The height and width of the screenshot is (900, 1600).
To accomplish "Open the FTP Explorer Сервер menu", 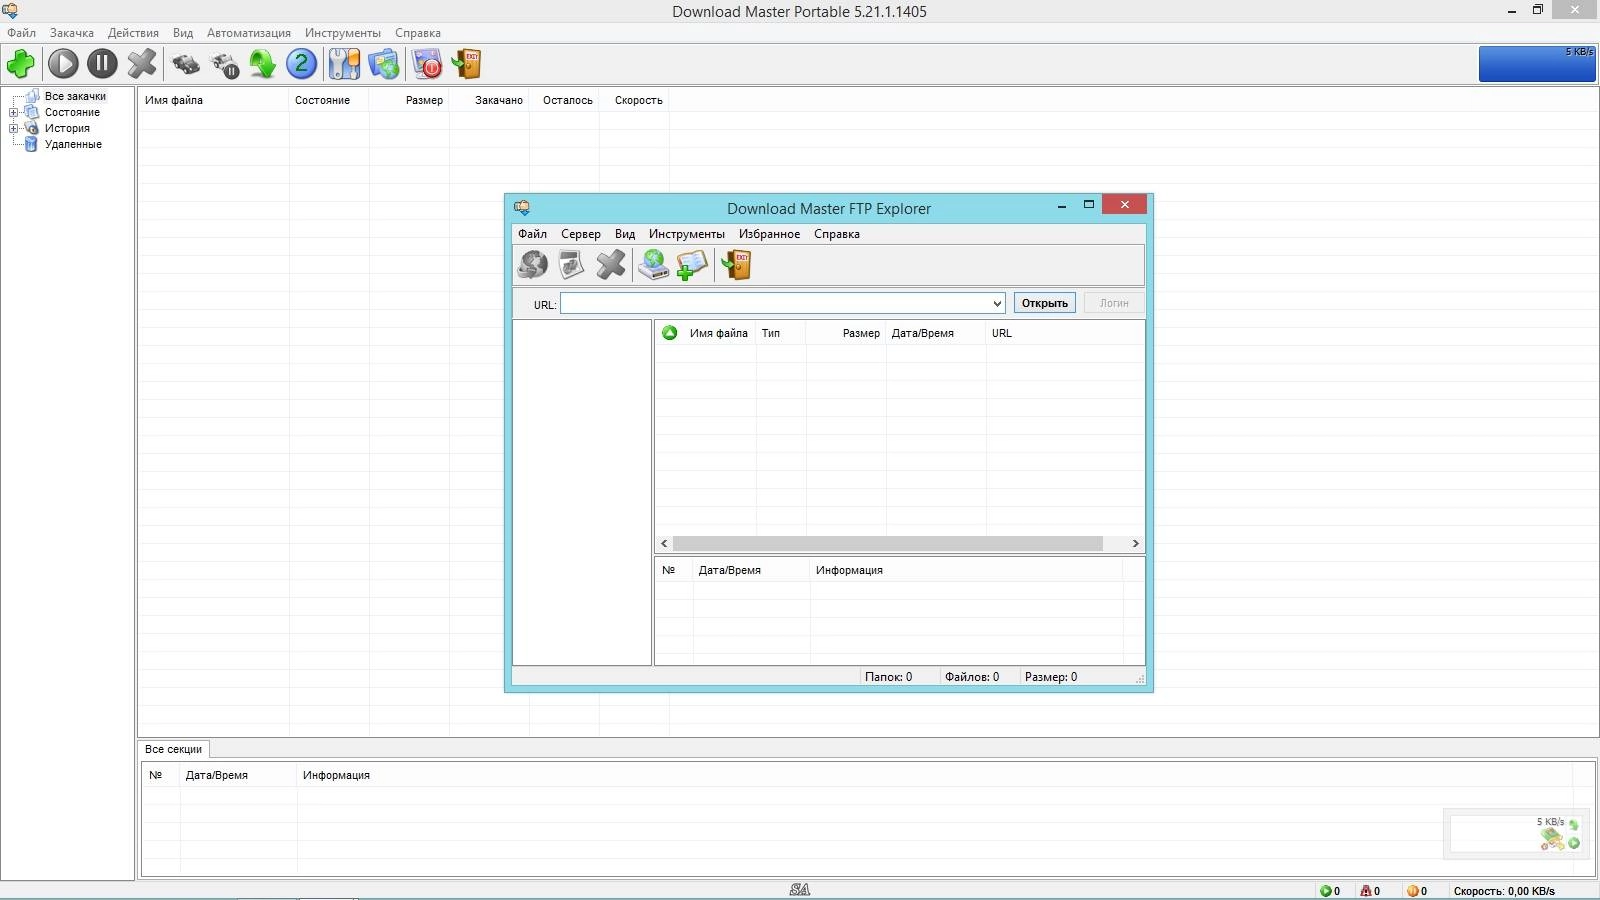I will pos(581,234).
